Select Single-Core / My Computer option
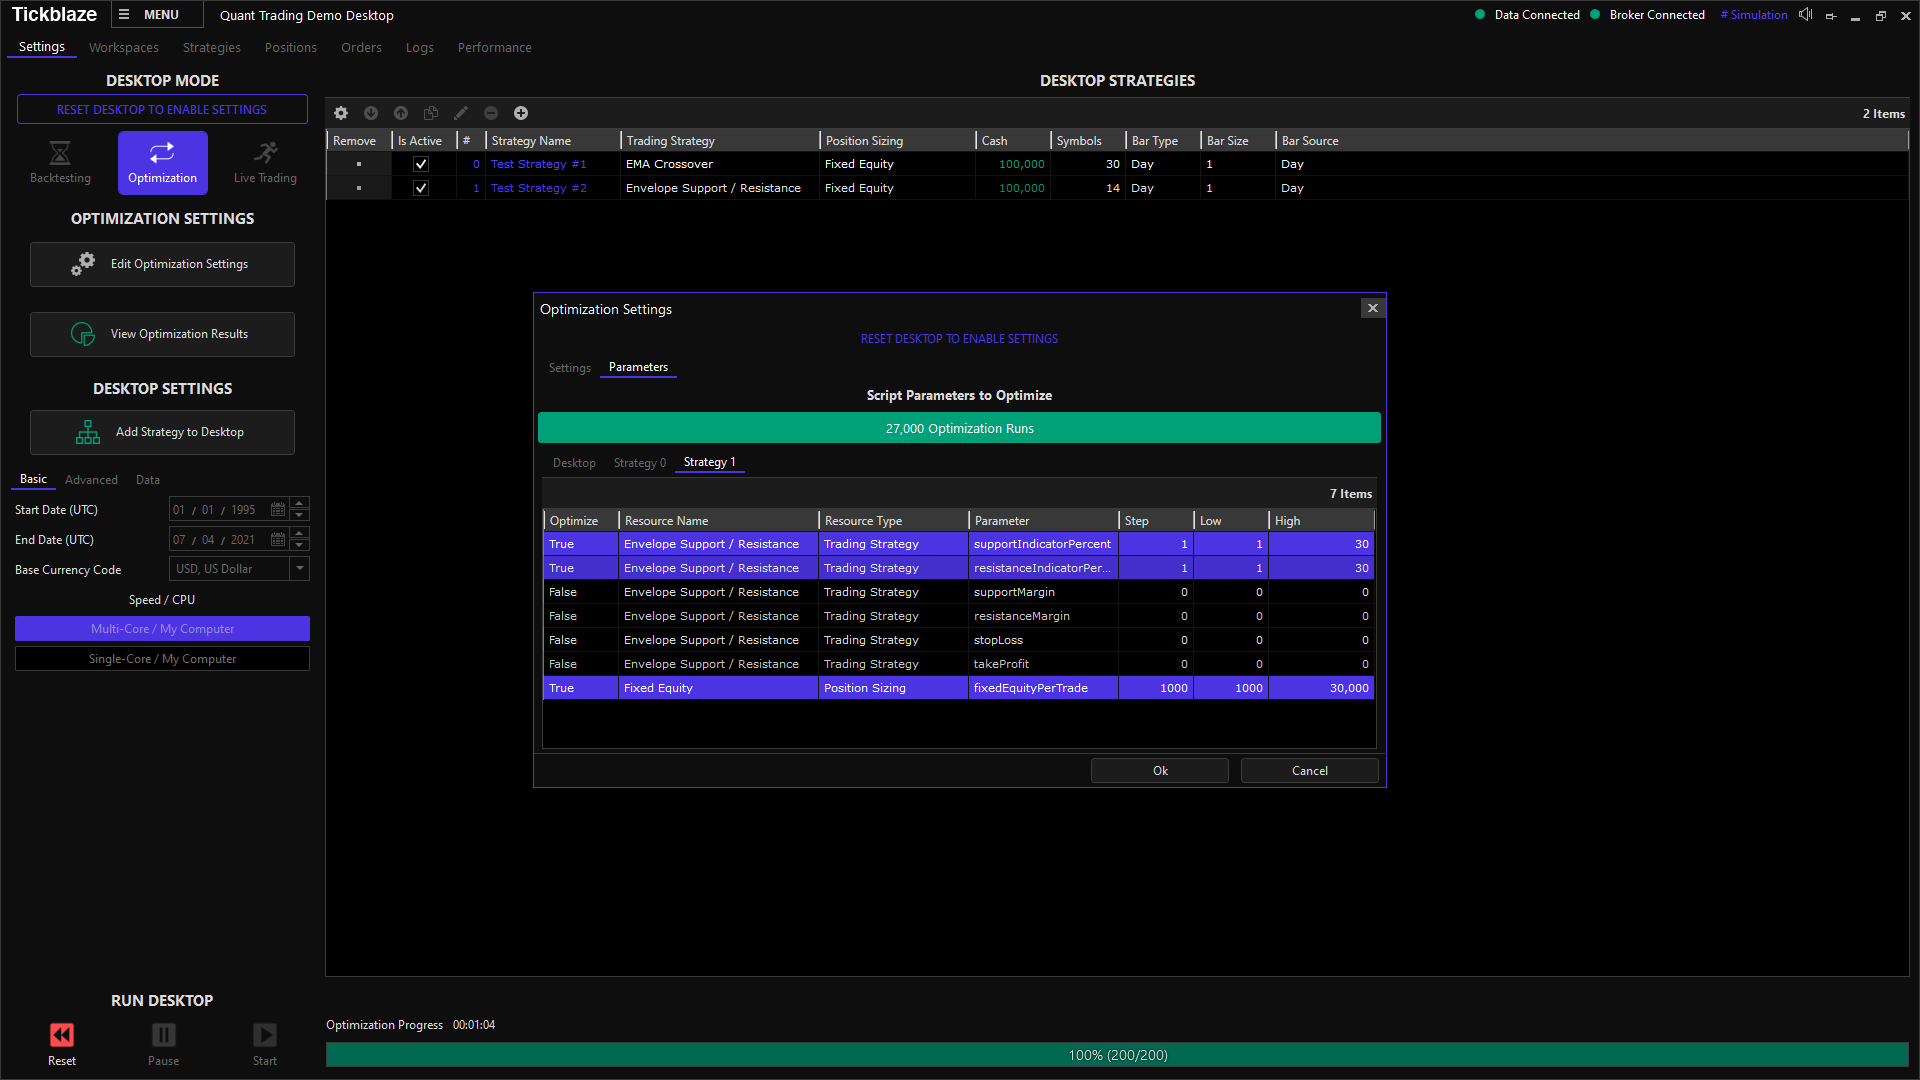The image size is (1920, 1080). (162, 659)
